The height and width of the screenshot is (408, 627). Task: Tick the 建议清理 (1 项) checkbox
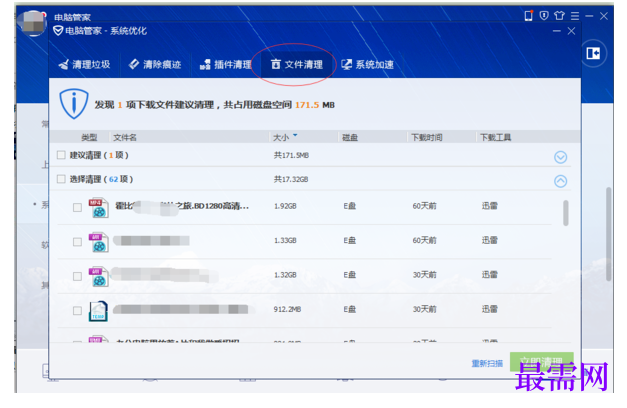pos(61,155)
